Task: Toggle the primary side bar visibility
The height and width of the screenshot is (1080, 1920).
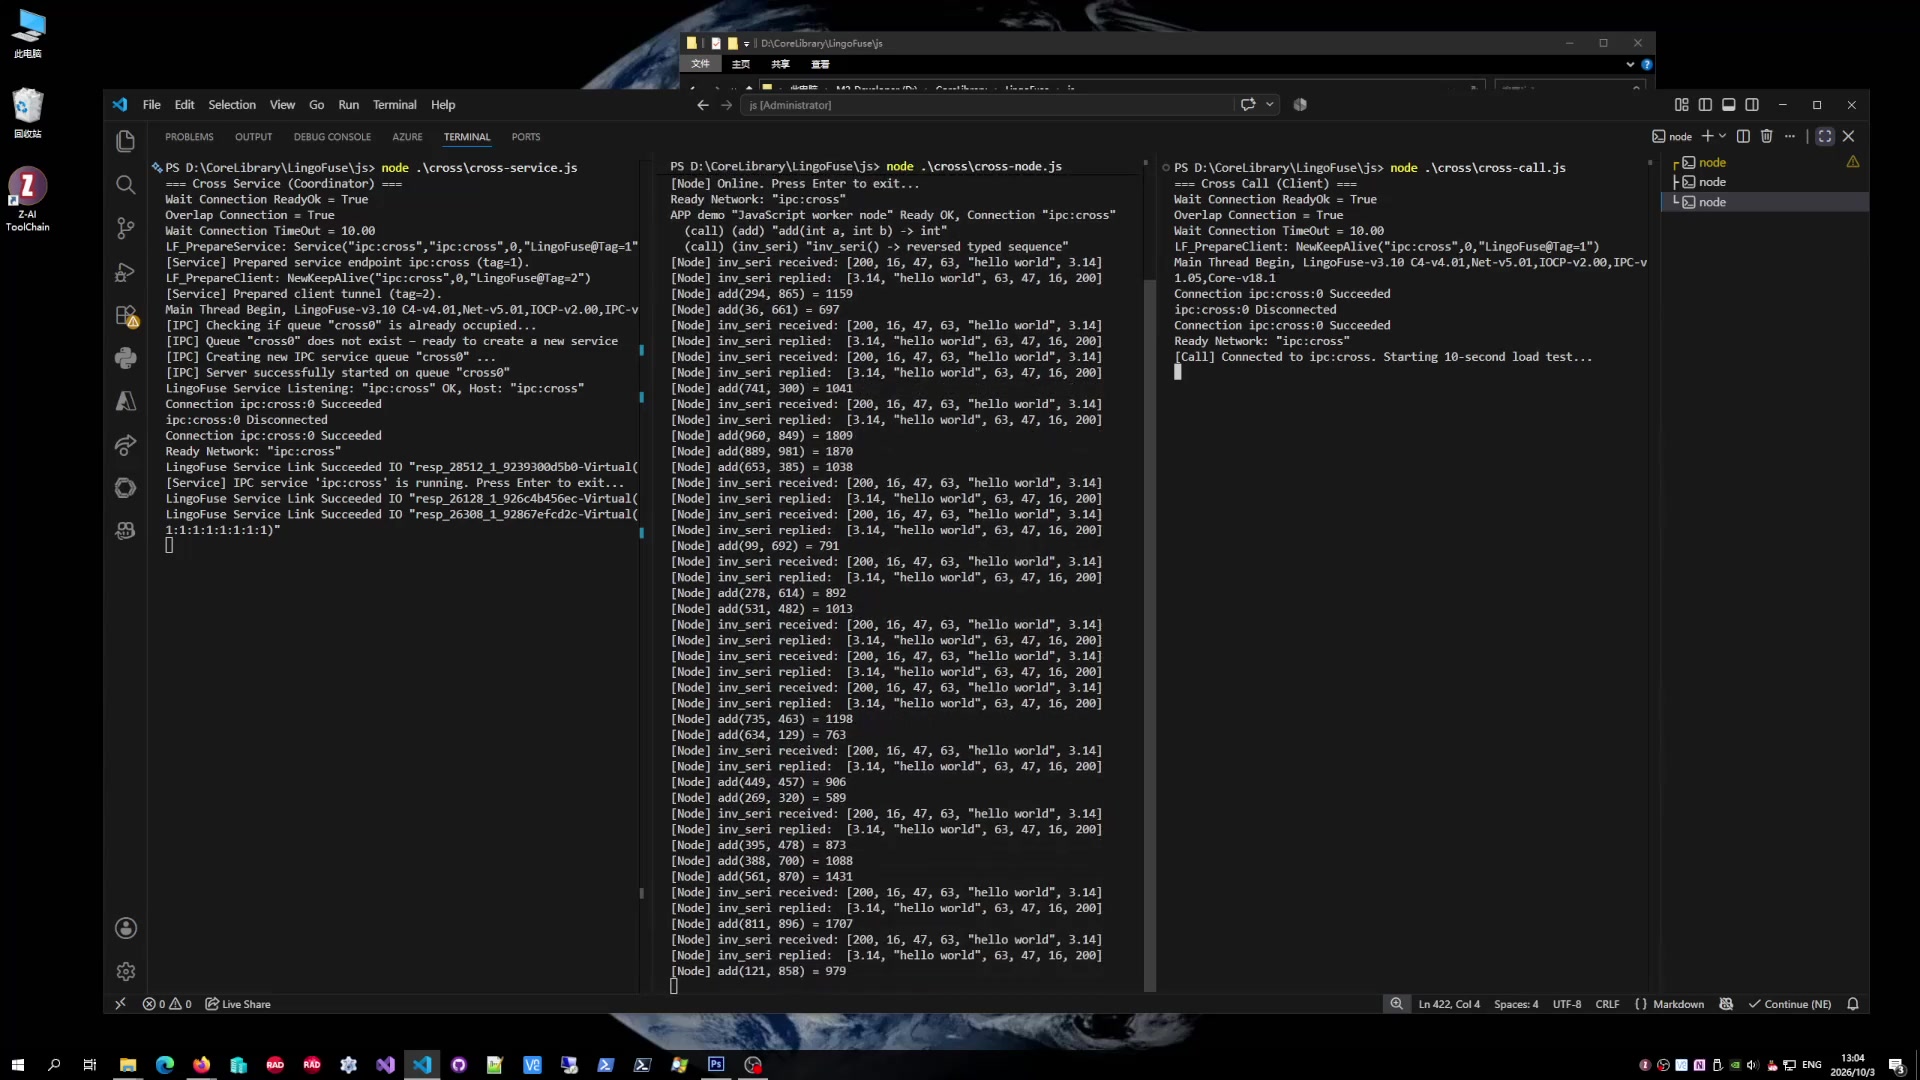Action: click(x=1705, y=105)
